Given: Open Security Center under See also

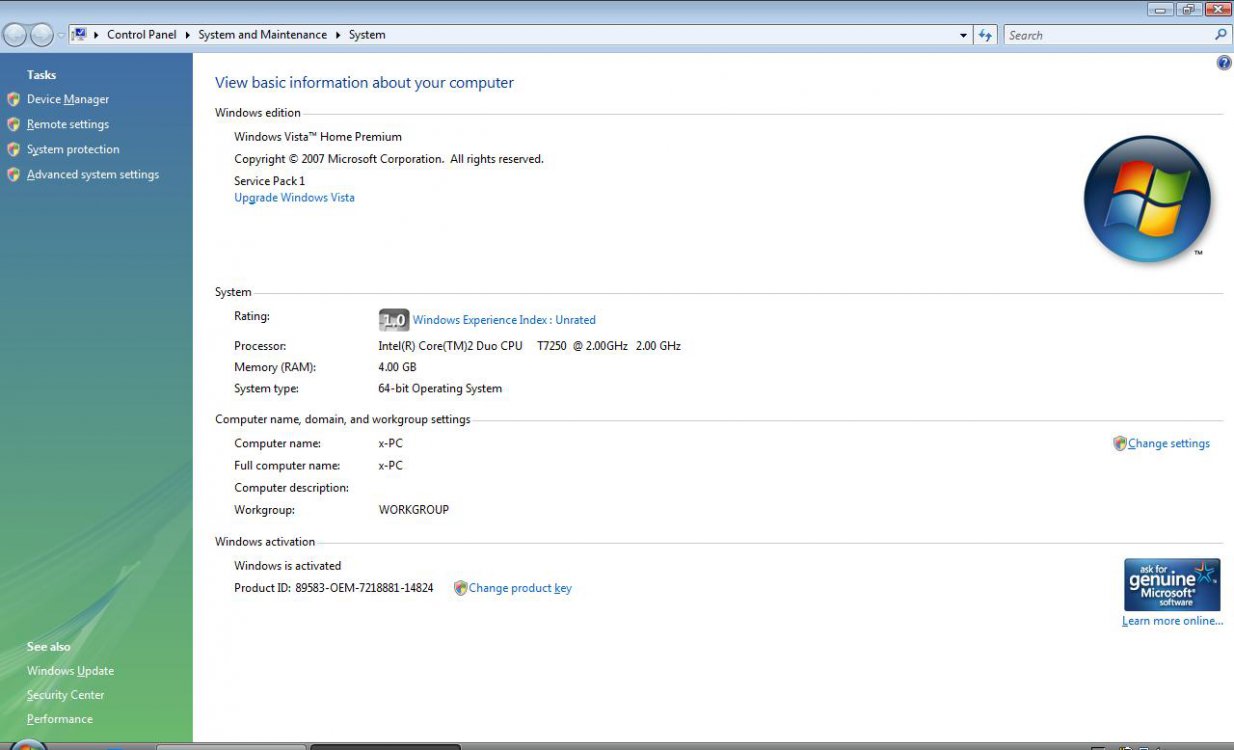Looking at the screenshot, I should tap(66, 695).
